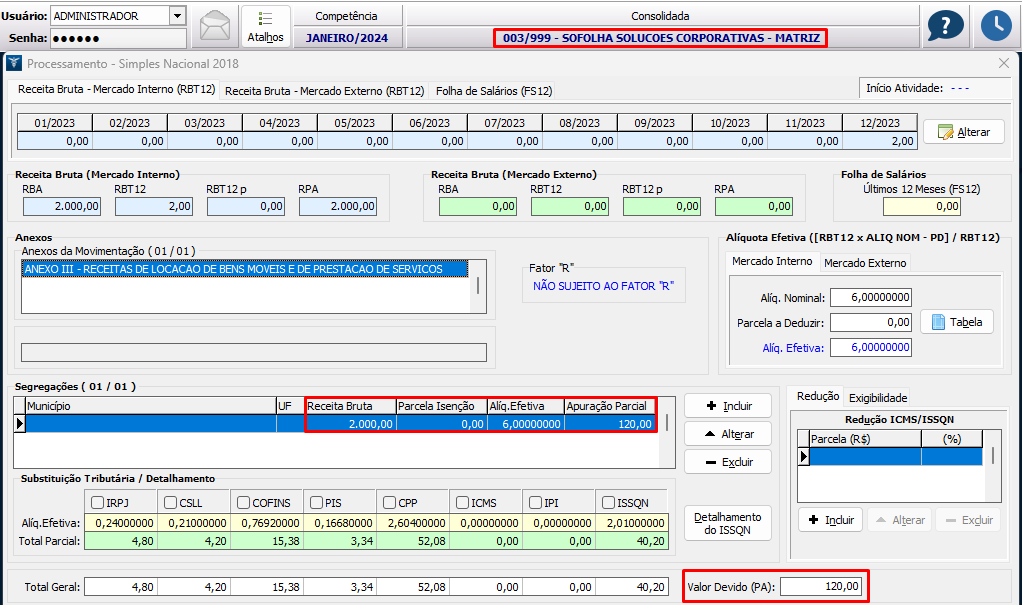Open the Tabela aliquot table

coord(956,322)
